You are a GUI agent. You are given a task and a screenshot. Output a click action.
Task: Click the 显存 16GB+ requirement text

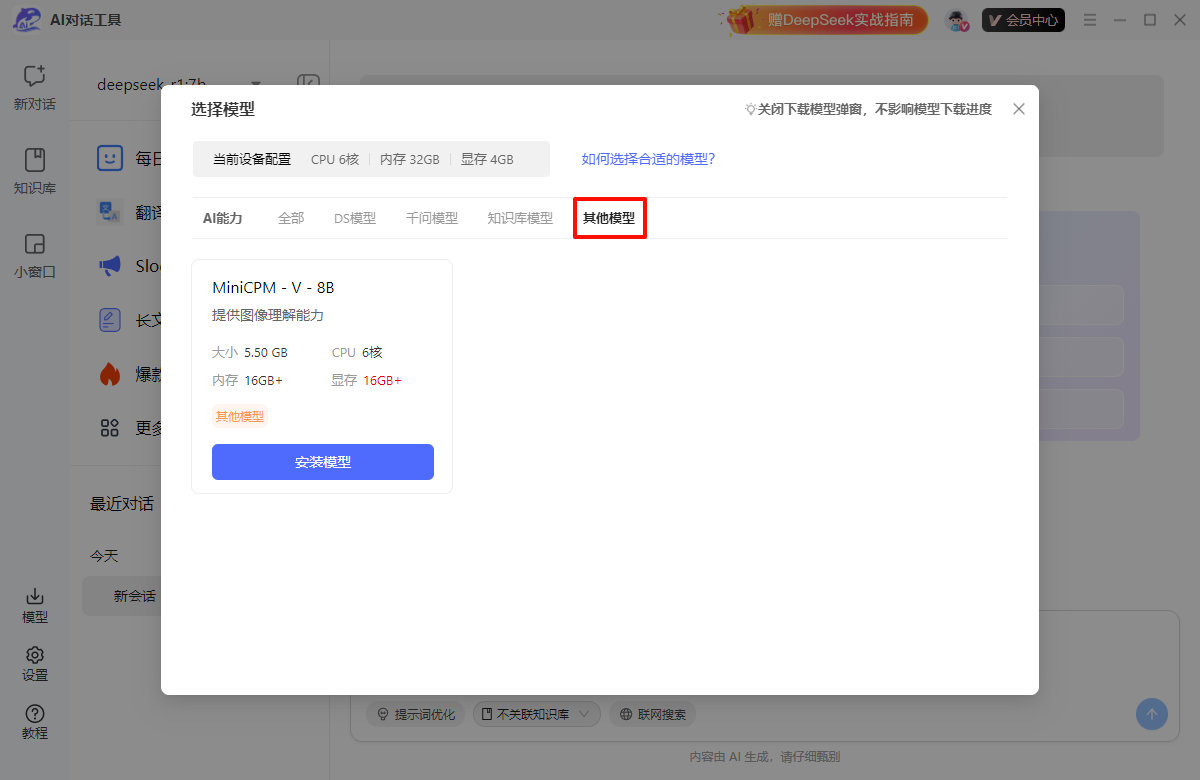click(x=367, y=380)
